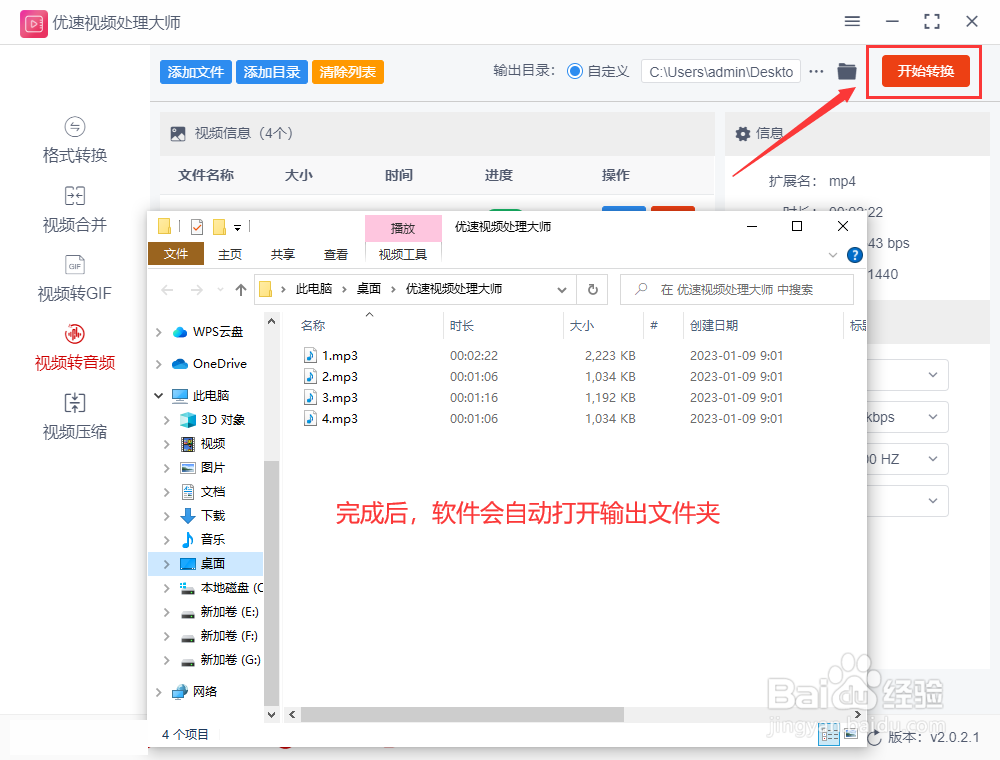Open quick access toolbar customize dropdown
This screenshot has height=760, width=1000.
237,228
